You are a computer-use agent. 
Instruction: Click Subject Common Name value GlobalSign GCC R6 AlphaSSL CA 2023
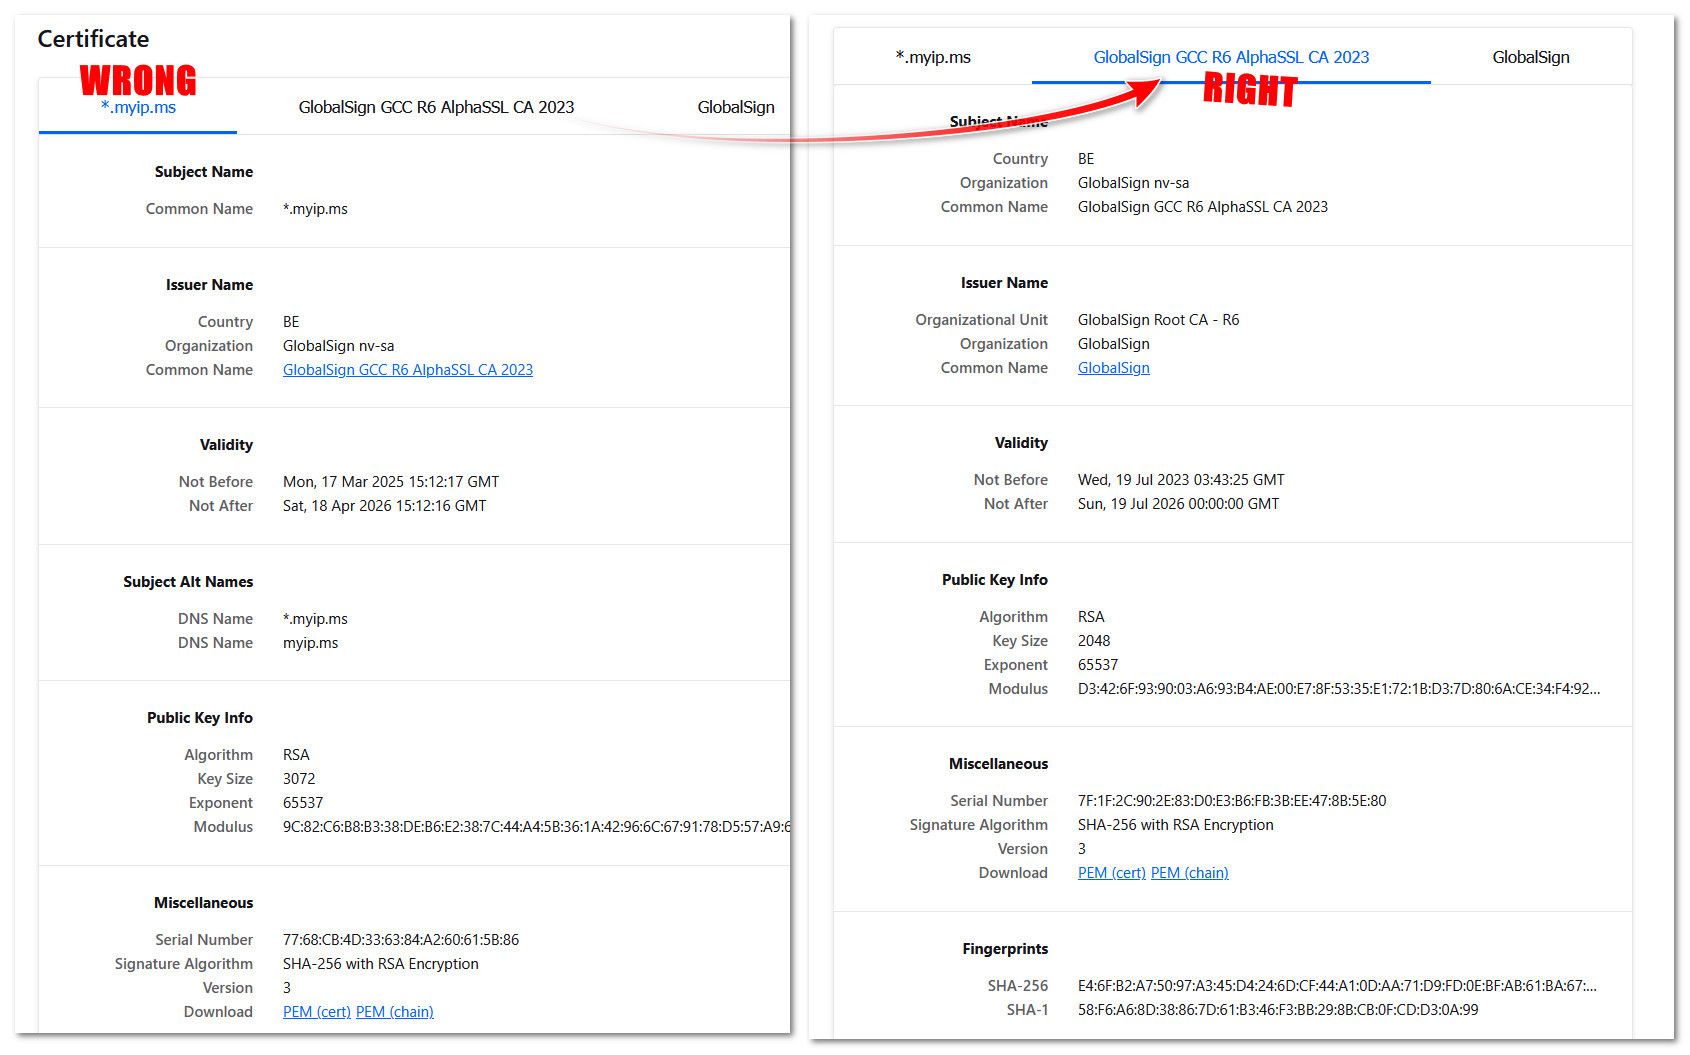[x=1203, y=207]
